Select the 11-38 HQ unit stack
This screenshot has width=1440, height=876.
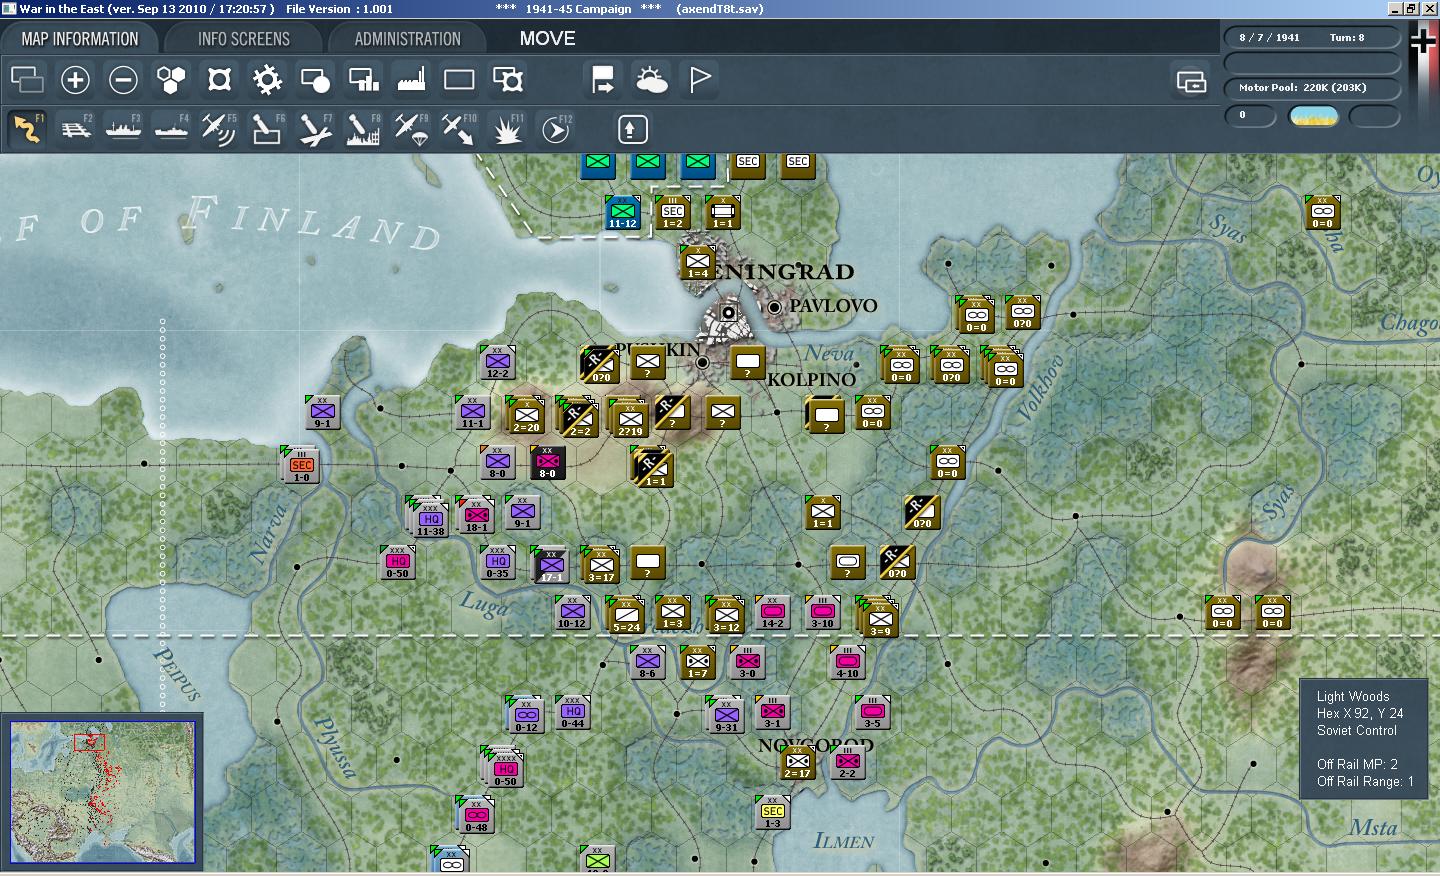pos(429,517)
